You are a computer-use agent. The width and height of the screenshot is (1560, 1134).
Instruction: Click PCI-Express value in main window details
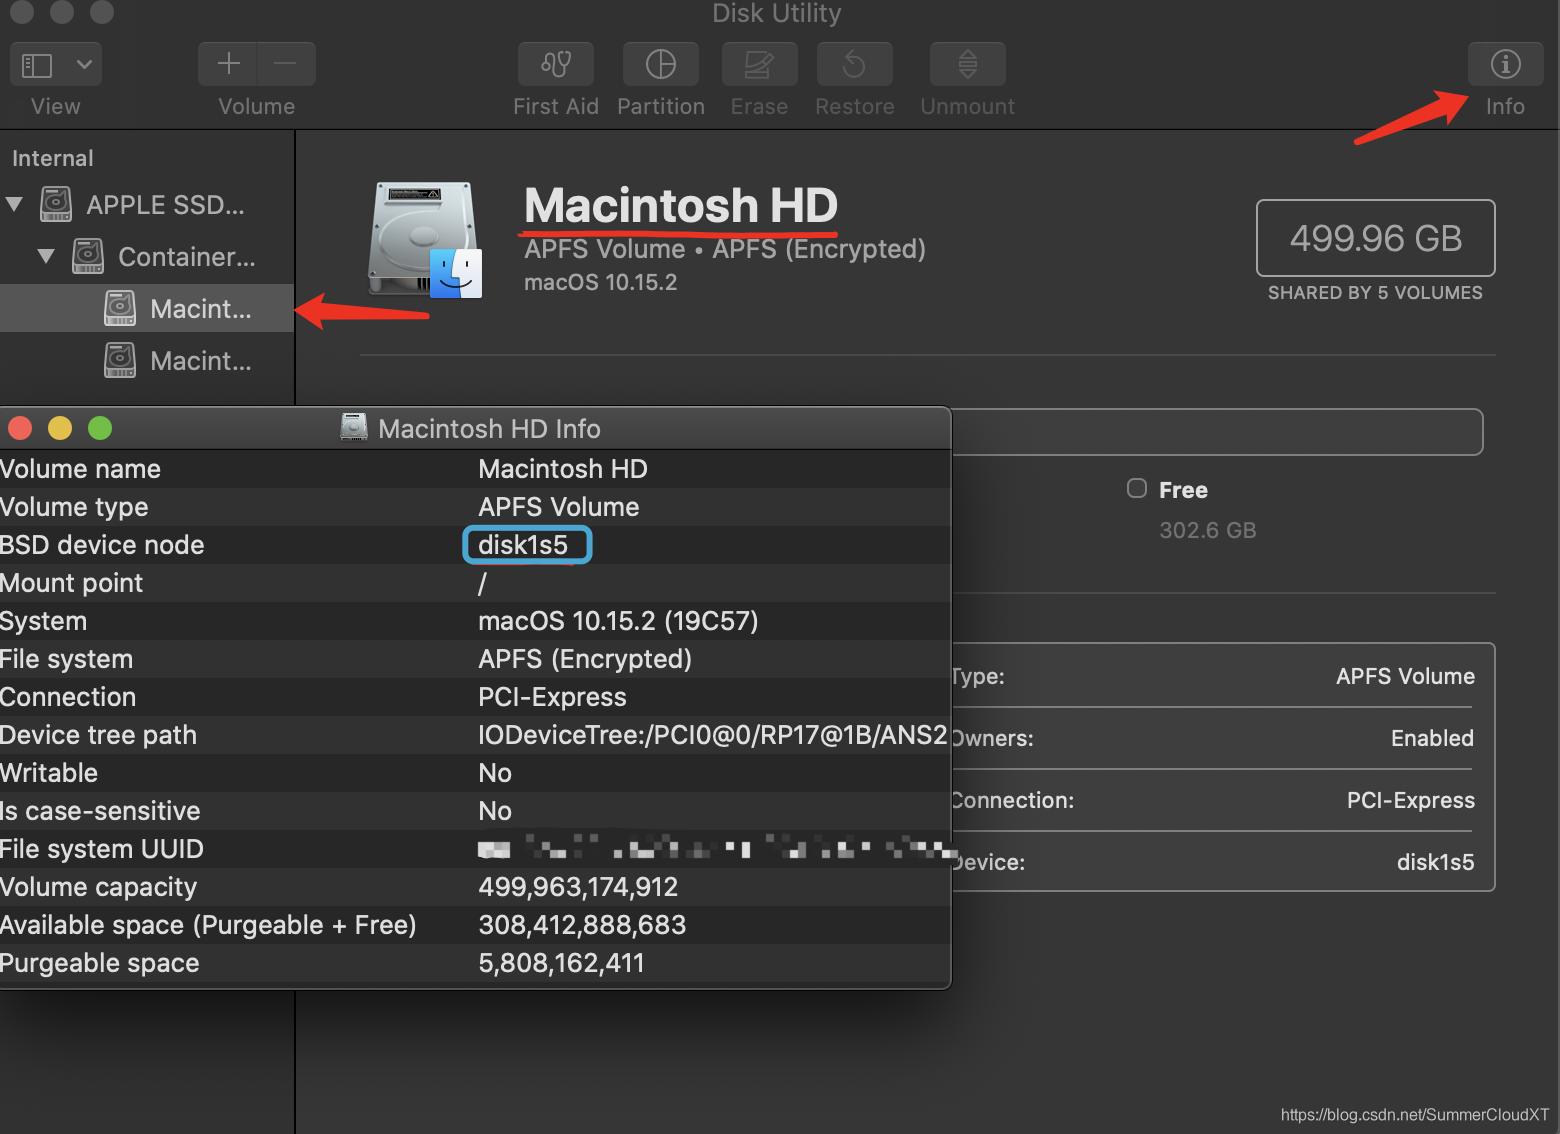[x=1410, y=800]
